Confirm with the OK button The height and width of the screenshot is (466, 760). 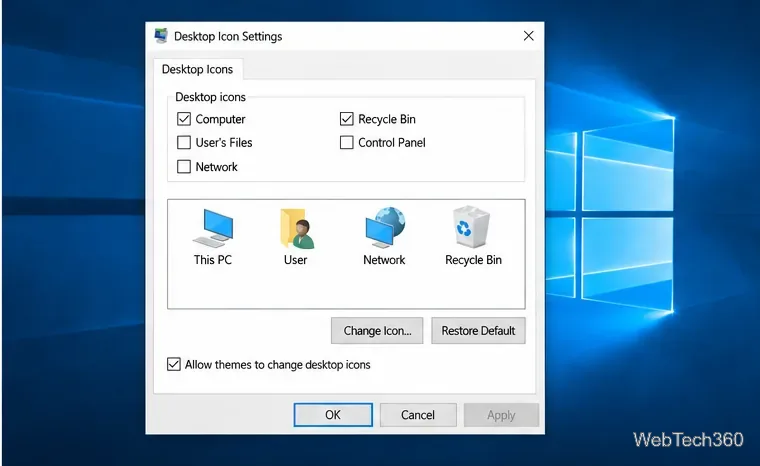coord(333,415)
